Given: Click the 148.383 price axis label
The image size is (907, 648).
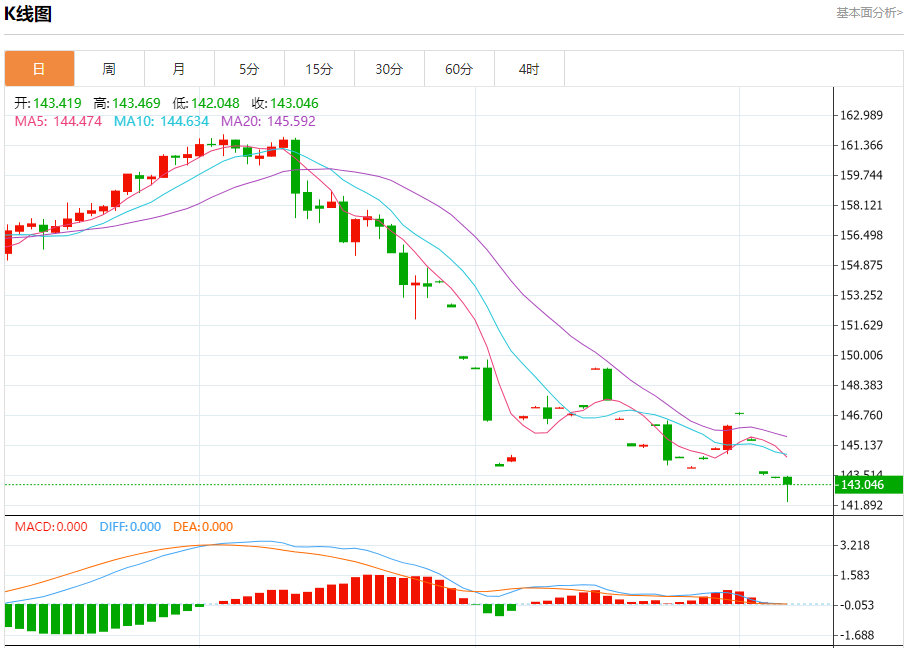Looking at the screenshot, I should [861, 385].
